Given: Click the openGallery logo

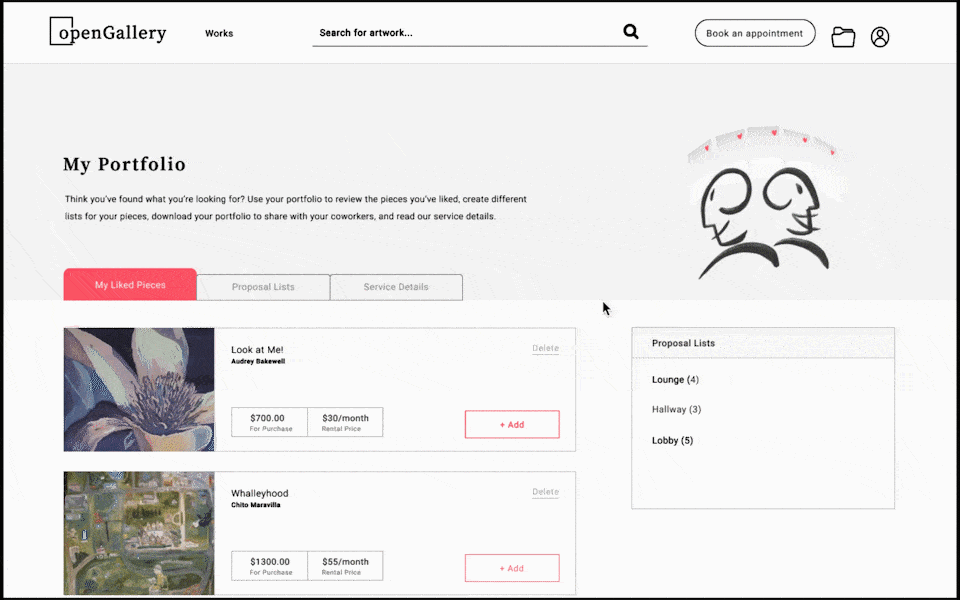Looking at the screenshot, I should coord(108,31).
